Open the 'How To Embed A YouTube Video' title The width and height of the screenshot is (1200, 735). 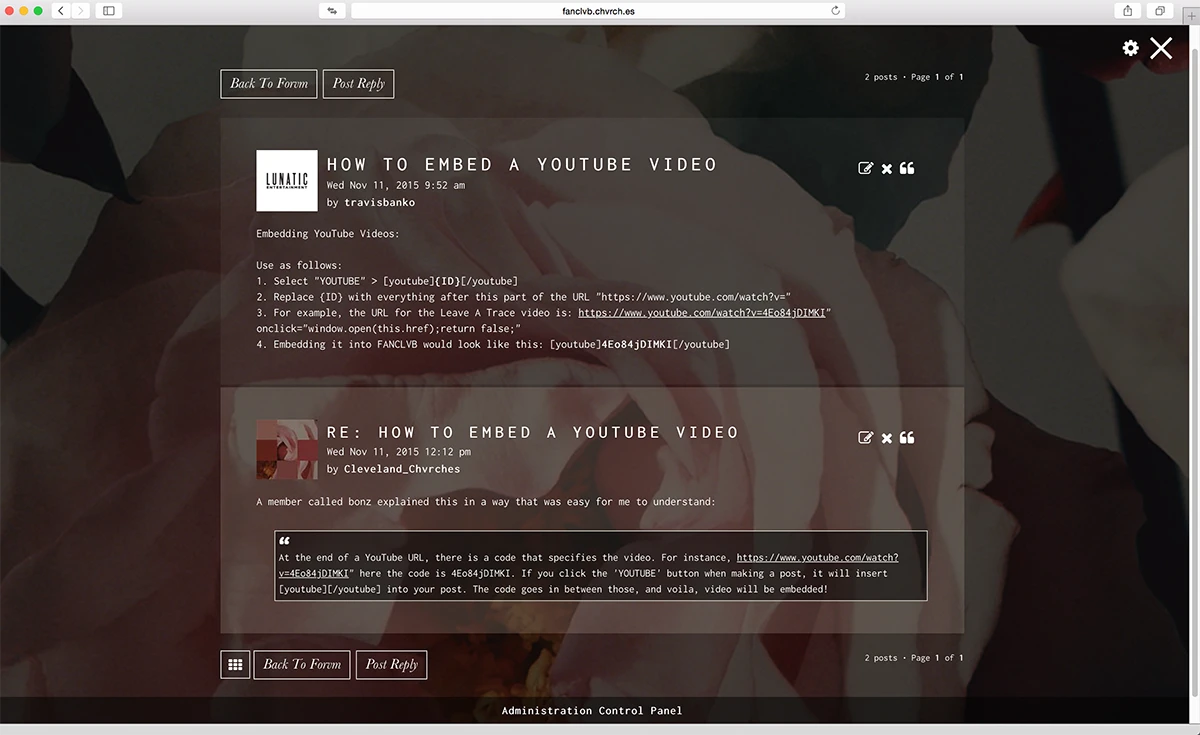coord(522,164)
